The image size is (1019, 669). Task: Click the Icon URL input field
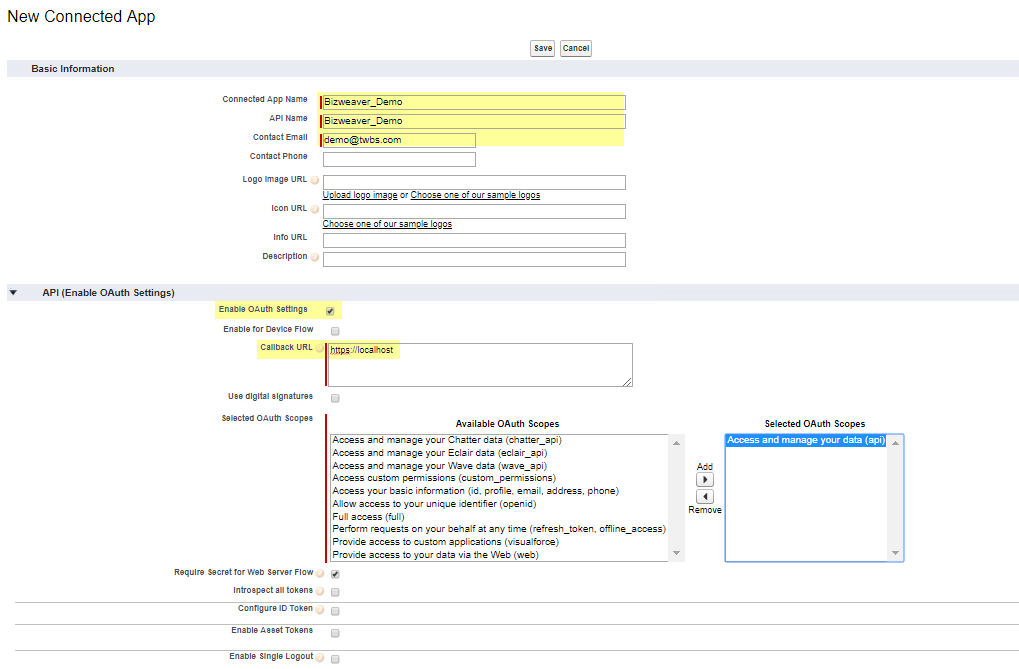coord(474,211)
